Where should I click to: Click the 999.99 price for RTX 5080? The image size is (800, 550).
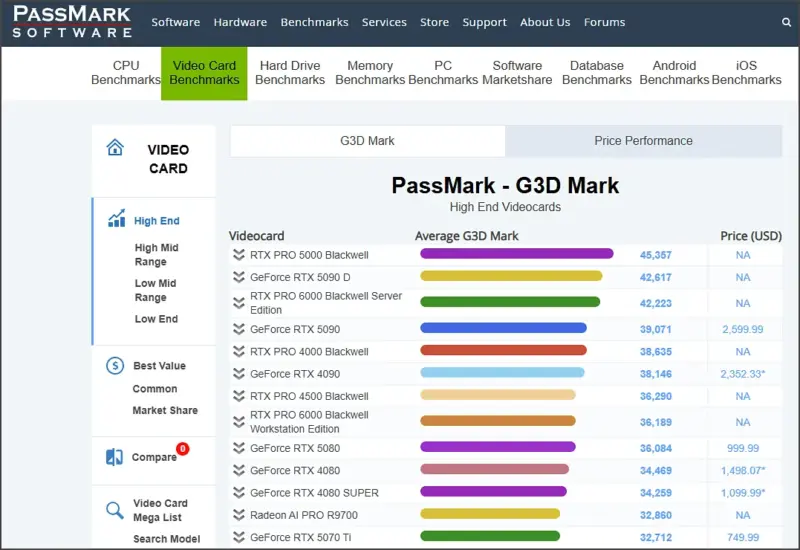click(x=743, y=448)
